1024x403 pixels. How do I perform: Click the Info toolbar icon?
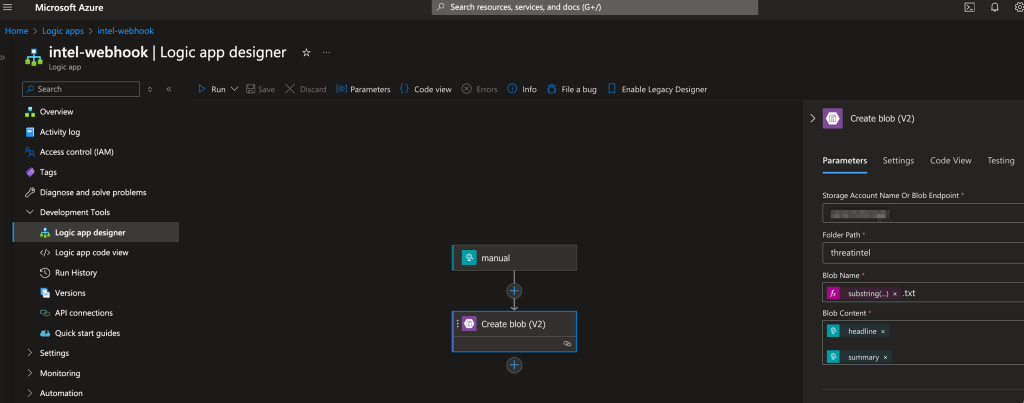coord(522,89)
